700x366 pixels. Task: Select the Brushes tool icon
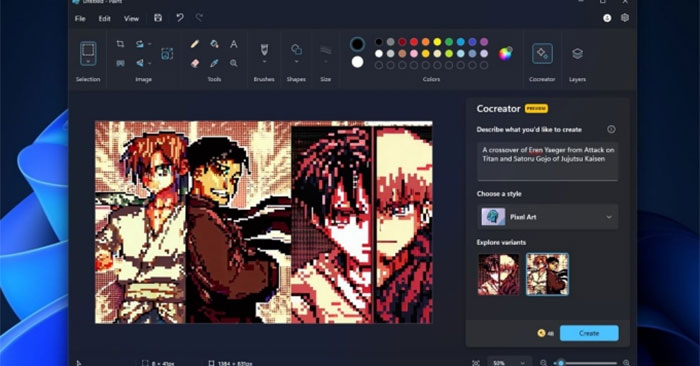point(264,49)
